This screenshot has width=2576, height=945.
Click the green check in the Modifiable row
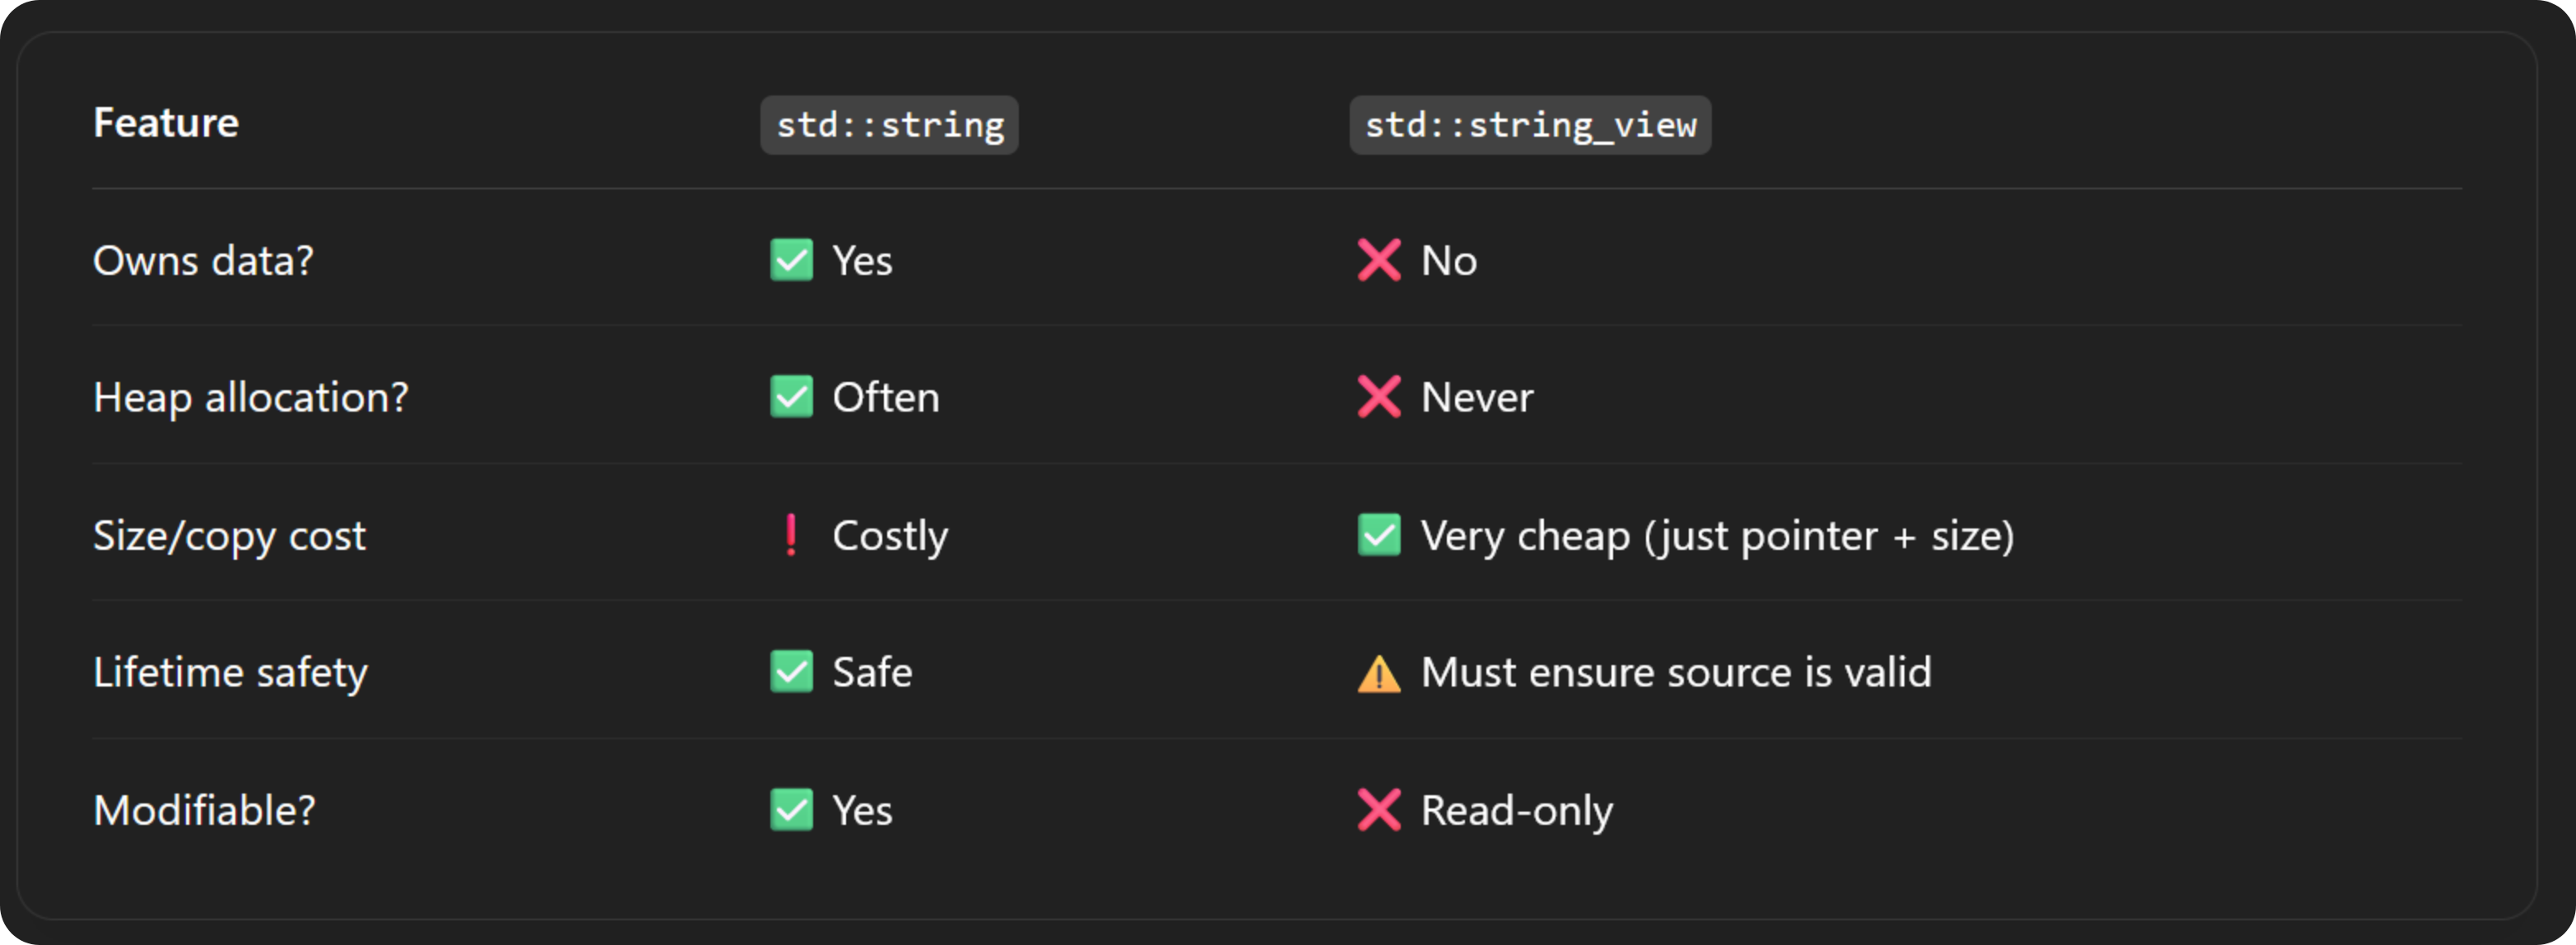(791, 810)
